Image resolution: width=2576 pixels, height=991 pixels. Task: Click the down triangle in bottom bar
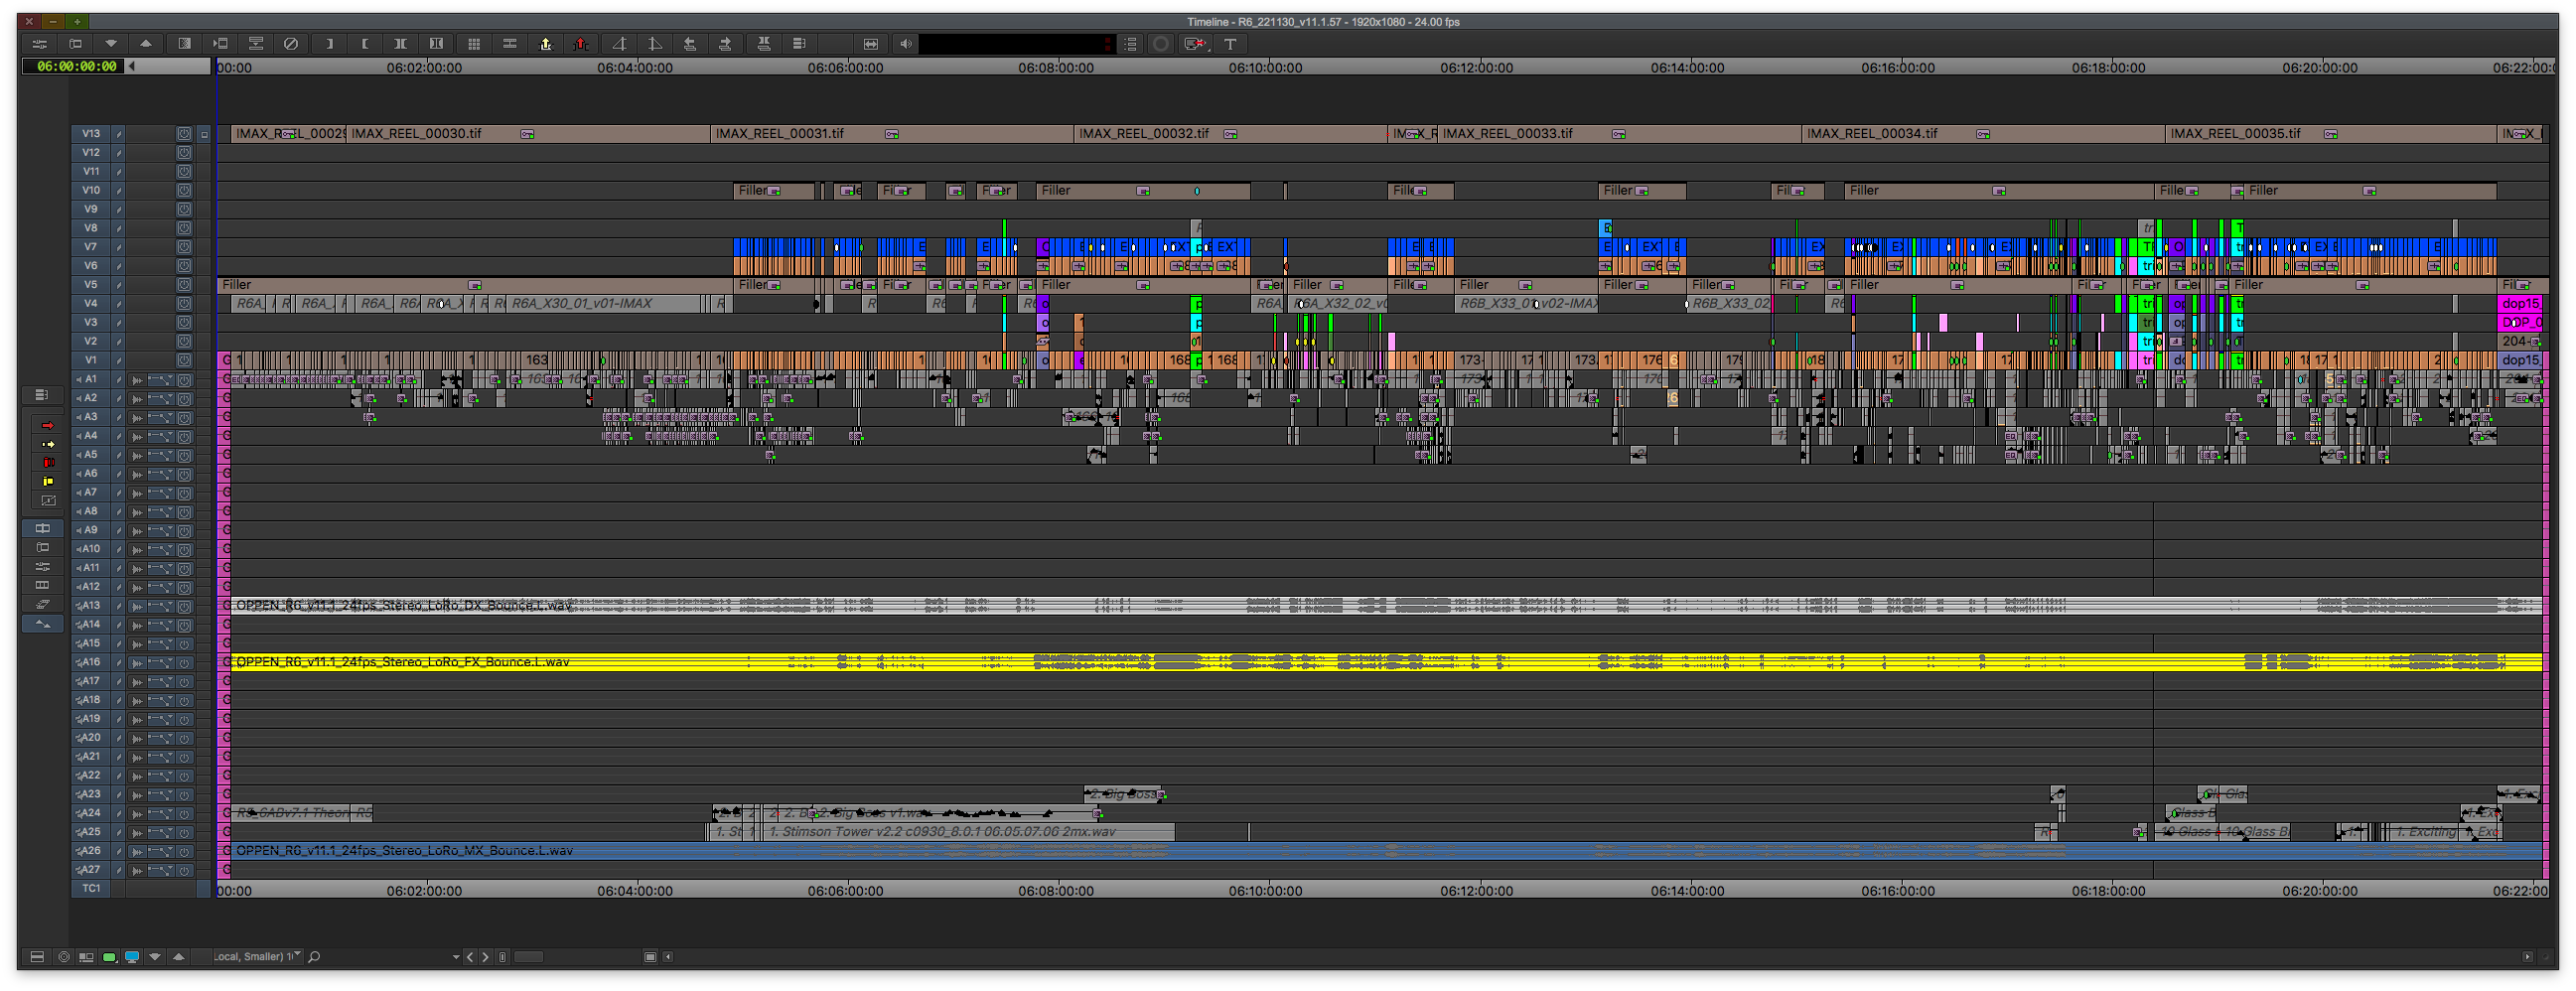tap(155, 958)
